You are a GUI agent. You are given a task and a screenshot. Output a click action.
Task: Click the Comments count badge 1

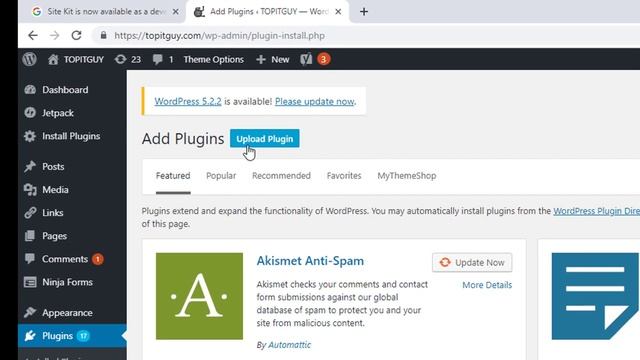point(98,259)
